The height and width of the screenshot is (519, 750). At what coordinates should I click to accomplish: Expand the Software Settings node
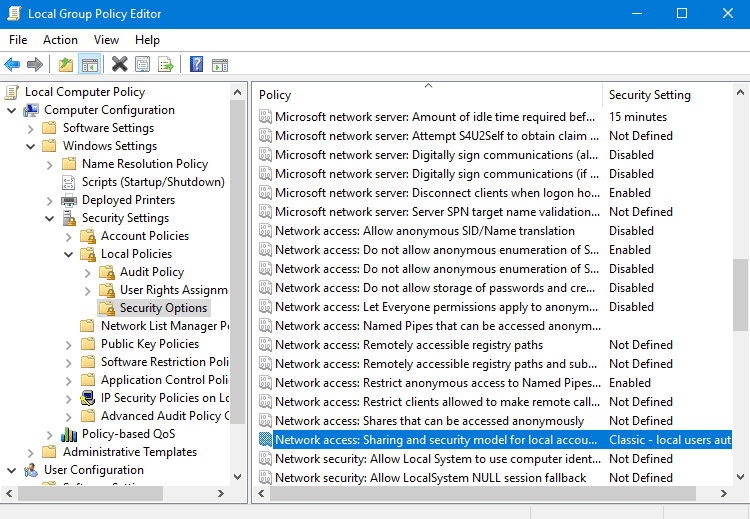(x=31, y=129)
